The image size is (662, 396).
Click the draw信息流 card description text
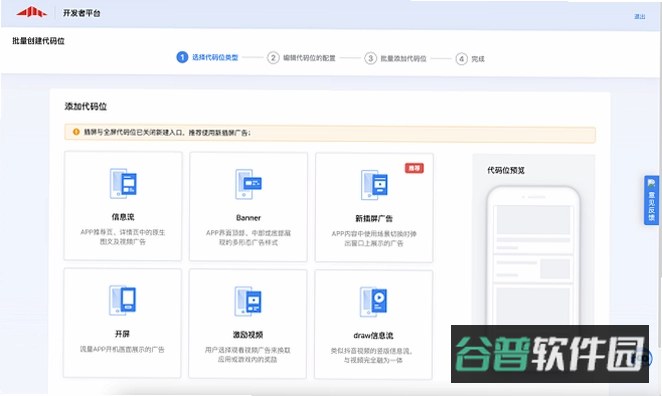(x=373, y=355)
